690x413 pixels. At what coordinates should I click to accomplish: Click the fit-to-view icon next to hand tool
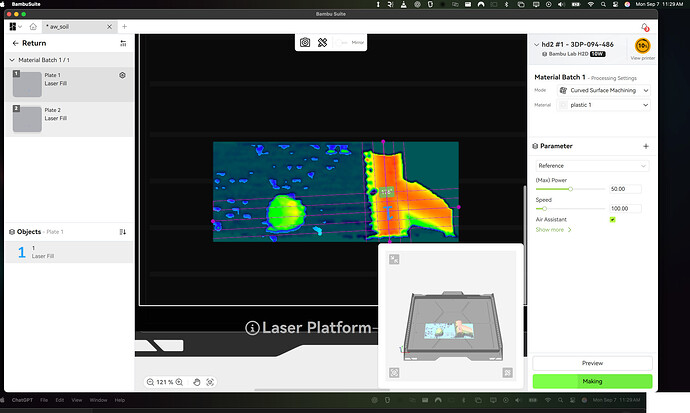(210, 382)
